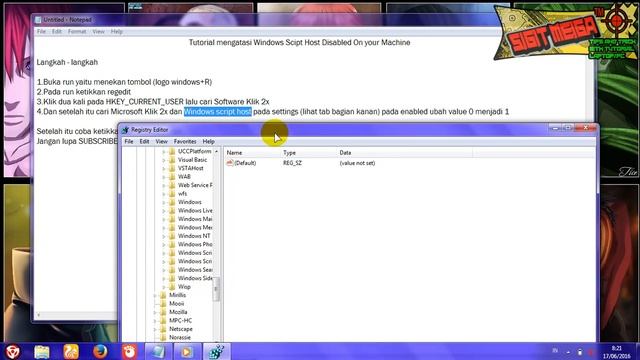This screenshot has width=640, height=360.
Task: Open Registry Editor File menu
Action: coord(129,142)
